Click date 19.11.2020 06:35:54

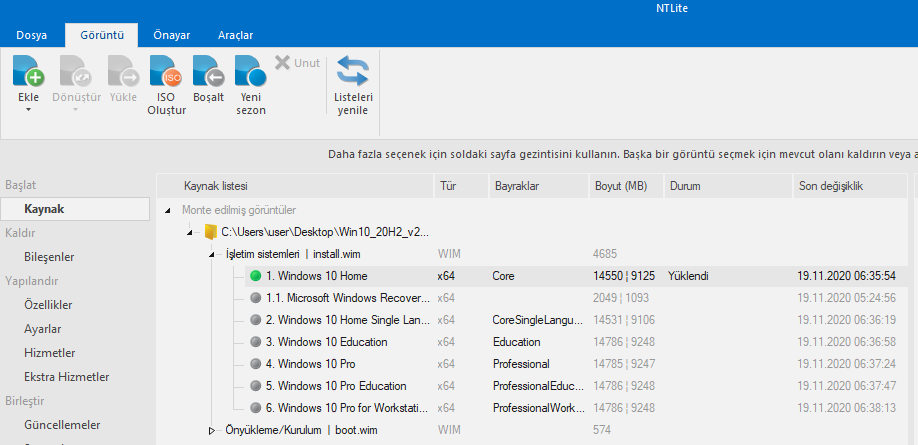(x=847, y=276)
